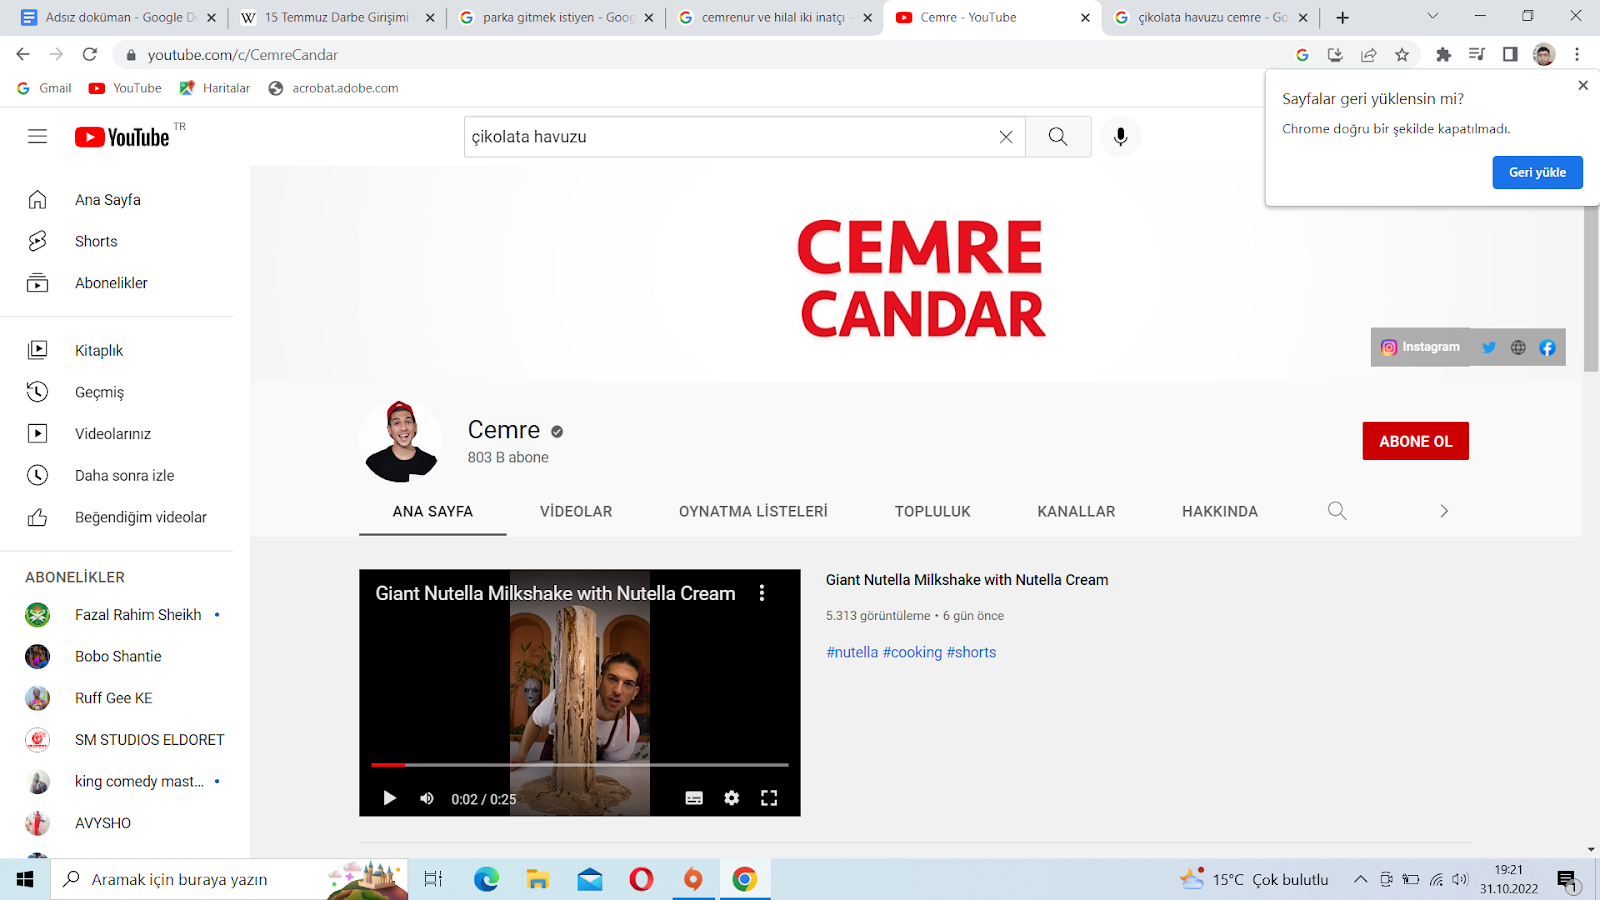The image size is (1600, 900).
Task: Click the Chrome address bar URL
Action: (242, 55)
